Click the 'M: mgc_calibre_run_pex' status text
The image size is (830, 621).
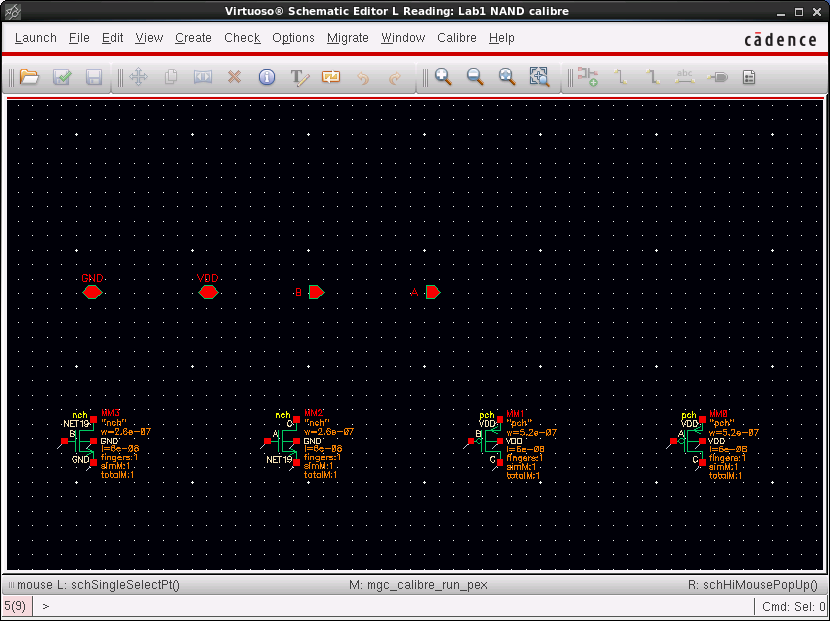click(x=418, y=585)
